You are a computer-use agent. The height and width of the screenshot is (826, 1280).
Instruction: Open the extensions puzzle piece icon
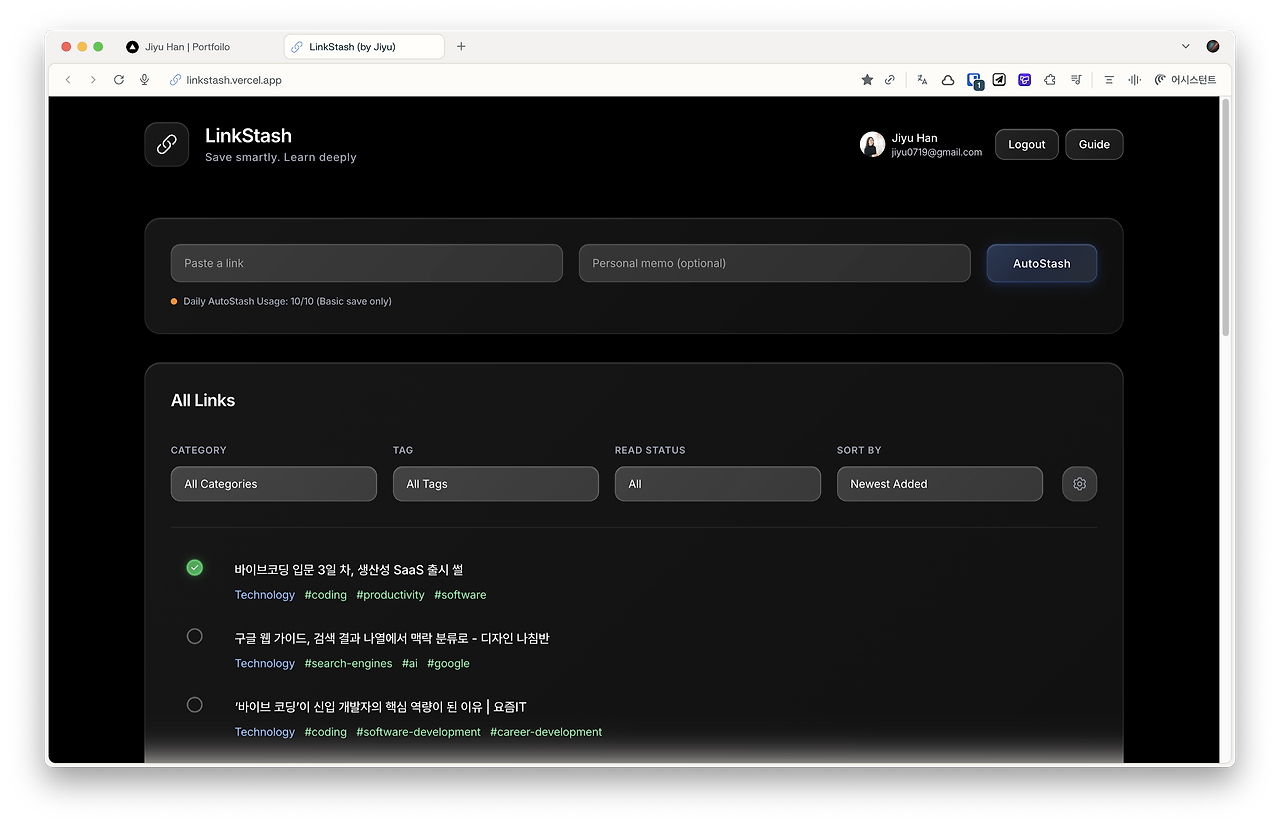1049,79
